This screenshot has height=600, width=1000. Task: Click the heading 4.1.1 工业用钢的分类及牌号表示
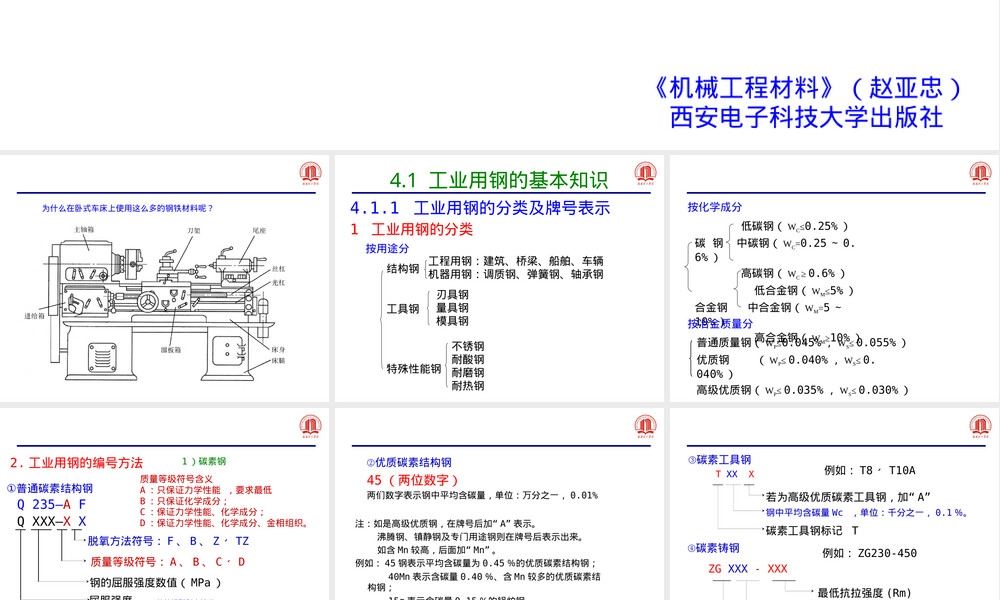(x=480, y=208)
